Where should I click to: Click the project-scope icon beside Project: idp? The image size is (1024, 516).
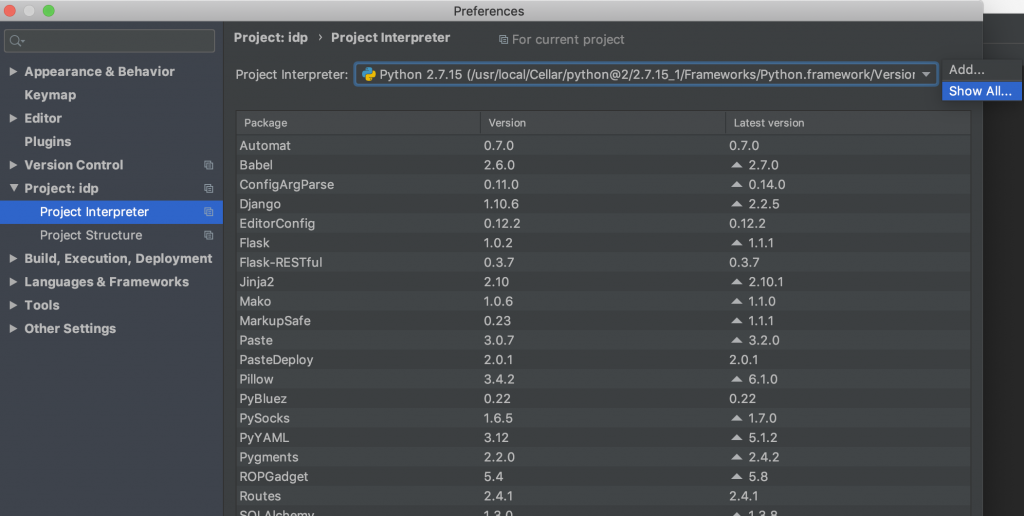(208, 188)
